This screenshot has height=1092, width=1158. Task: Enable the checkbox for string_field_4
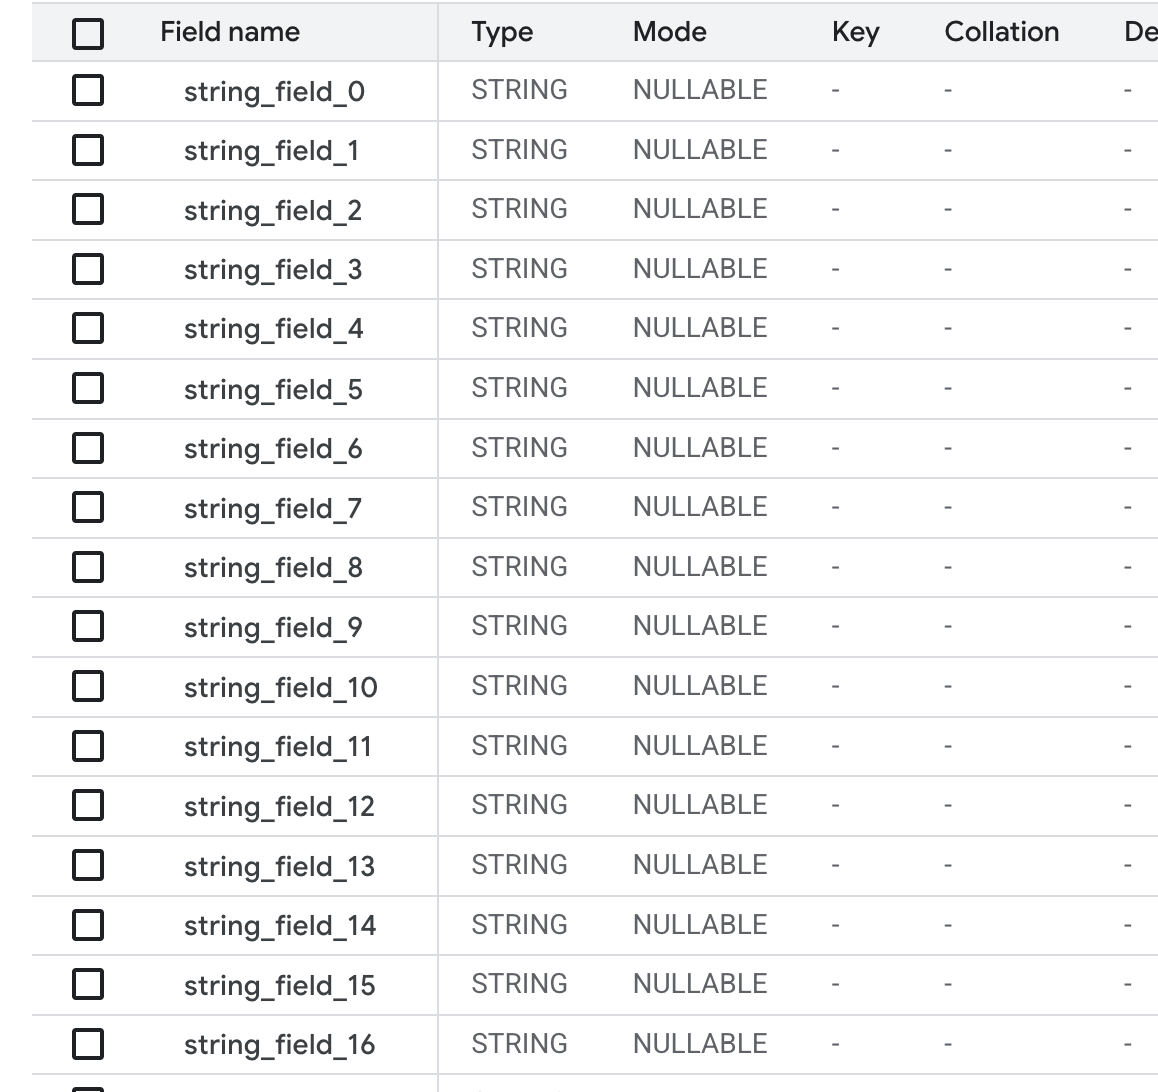point(88,329)
